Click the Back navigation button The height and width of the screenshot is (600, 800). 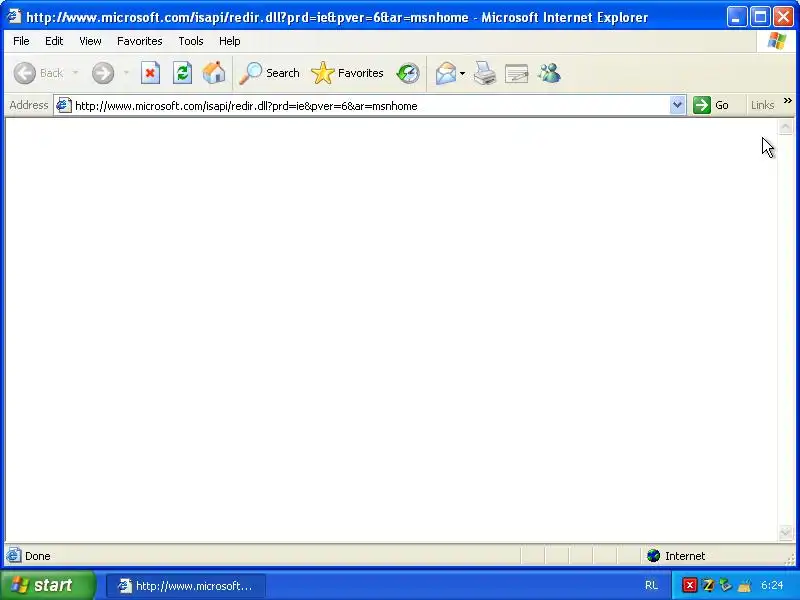[x=39, y=73]
